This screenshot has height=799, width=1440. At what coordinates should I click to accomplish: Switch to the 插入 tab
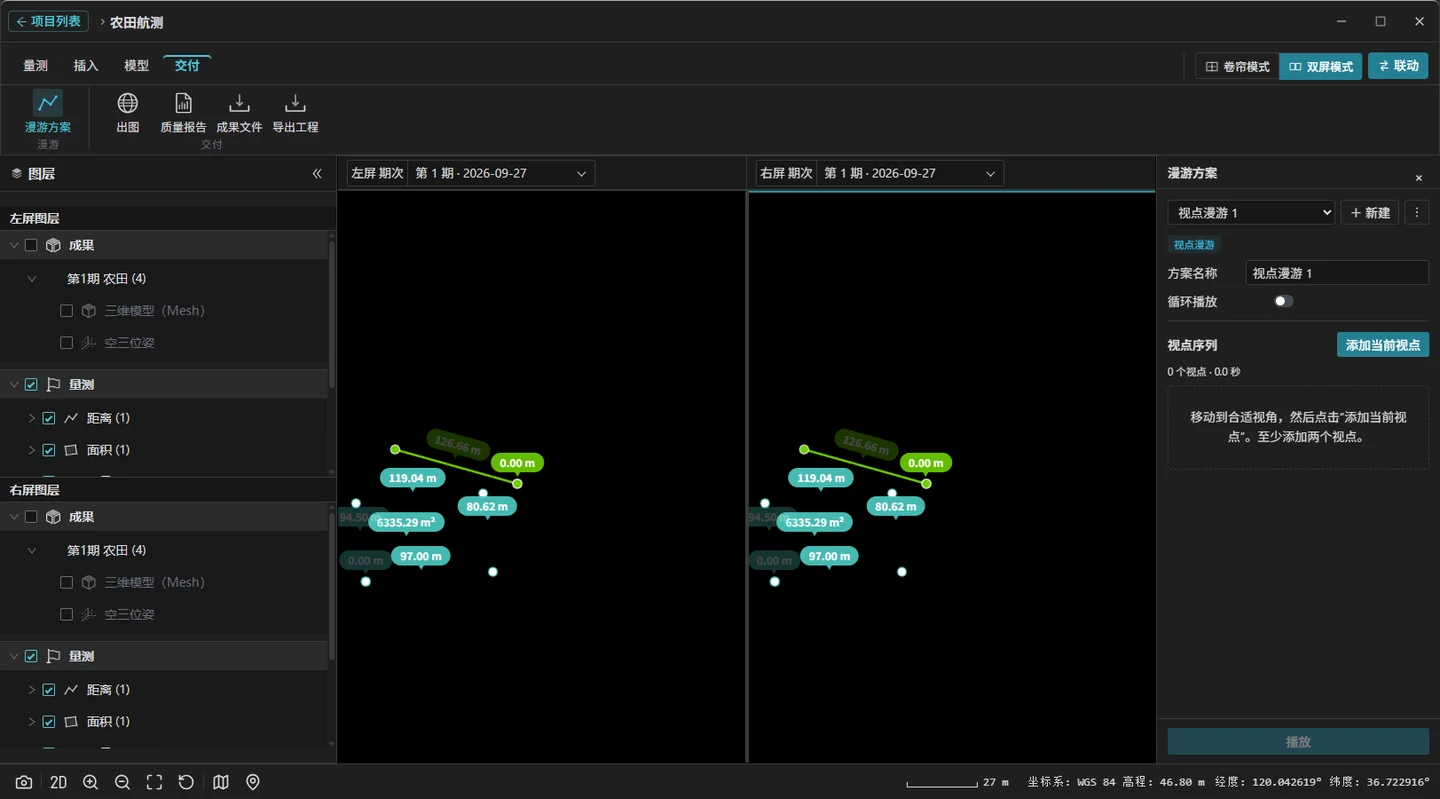tap(86, 66)
